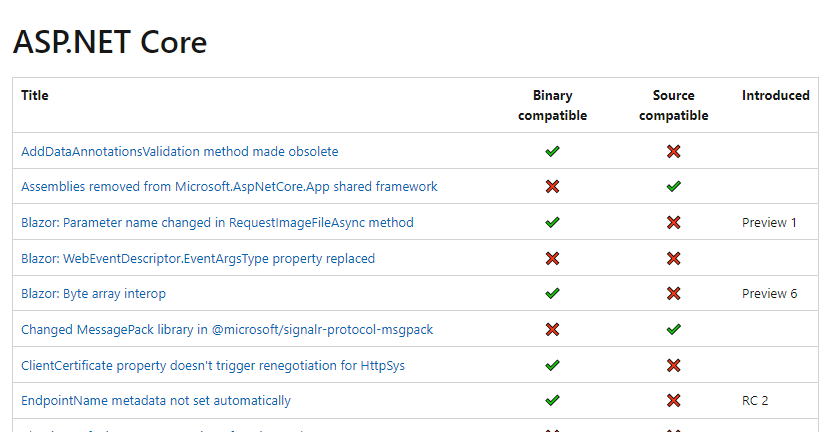Open ClientCertificate property HttpSys link

(213, 365)
